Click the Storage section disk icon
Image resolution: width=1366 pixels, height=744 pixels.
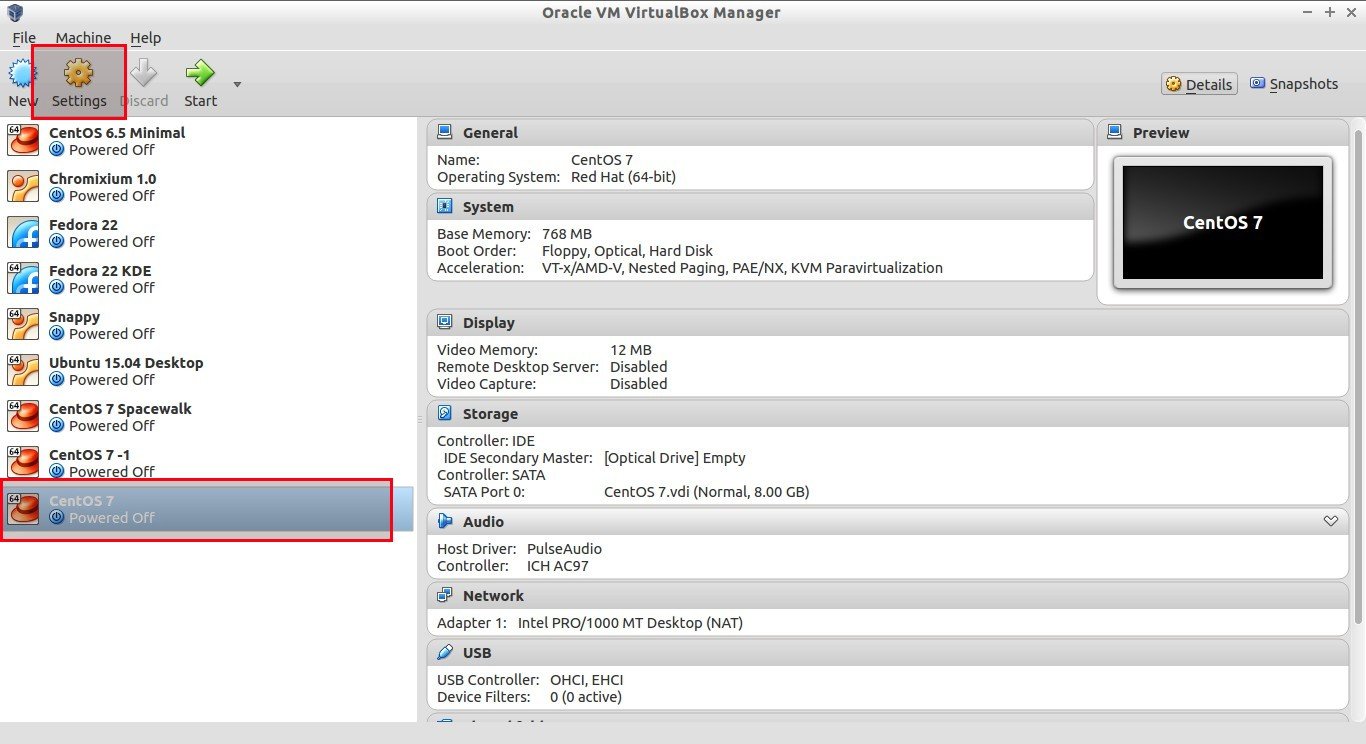pyautogui.click(x=445, y=413)
